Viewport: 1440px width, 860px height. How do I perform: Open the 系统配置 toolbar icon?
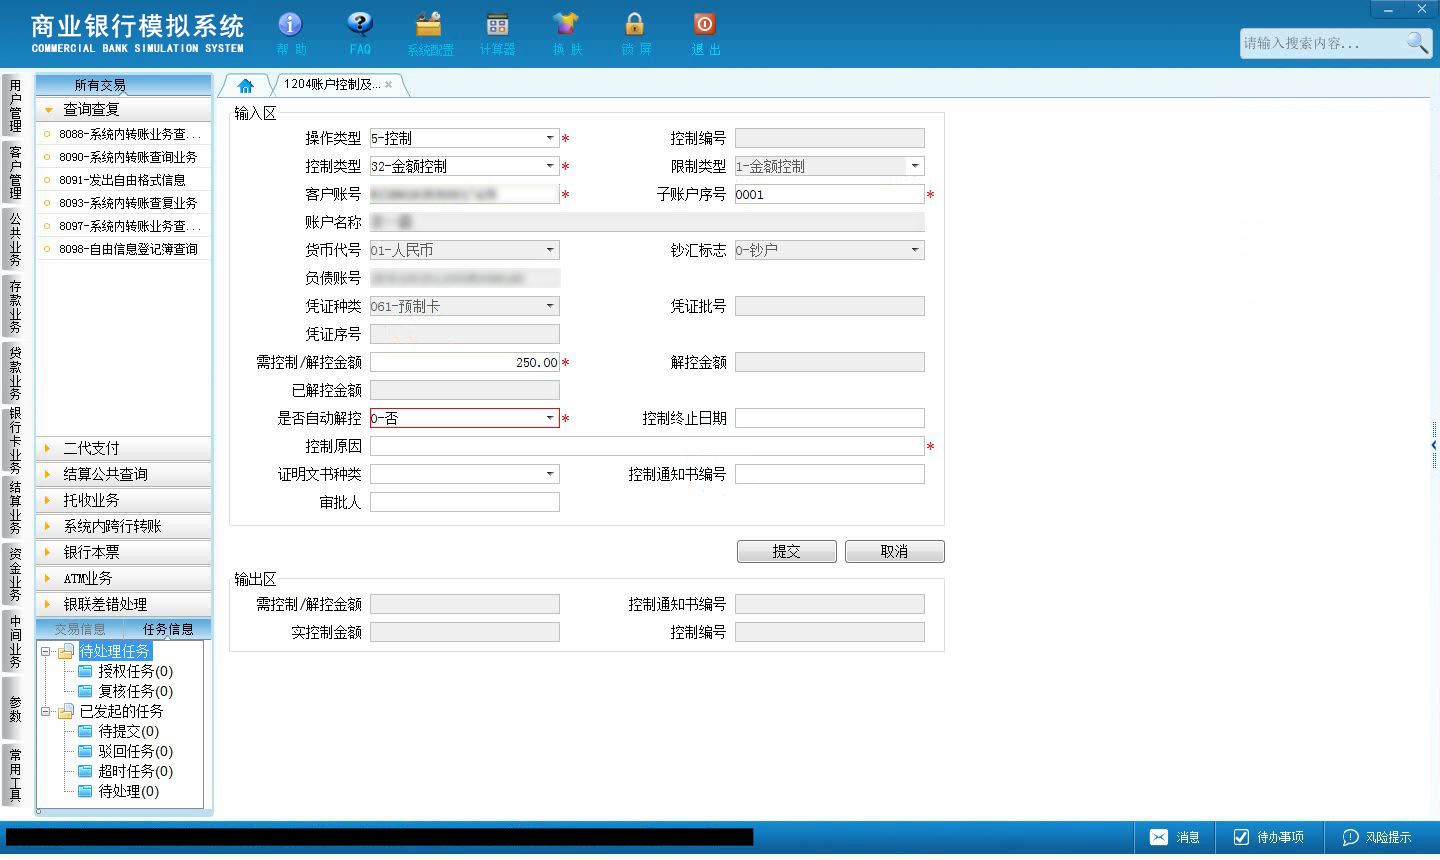tap(429, 33)
